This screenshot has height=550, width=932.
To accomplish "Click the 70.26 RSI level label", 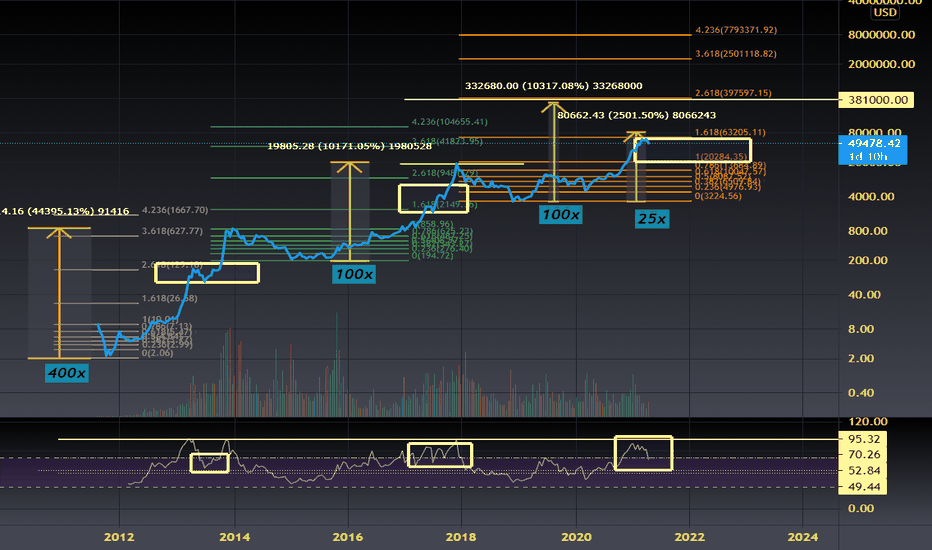I will pos(863,454).
